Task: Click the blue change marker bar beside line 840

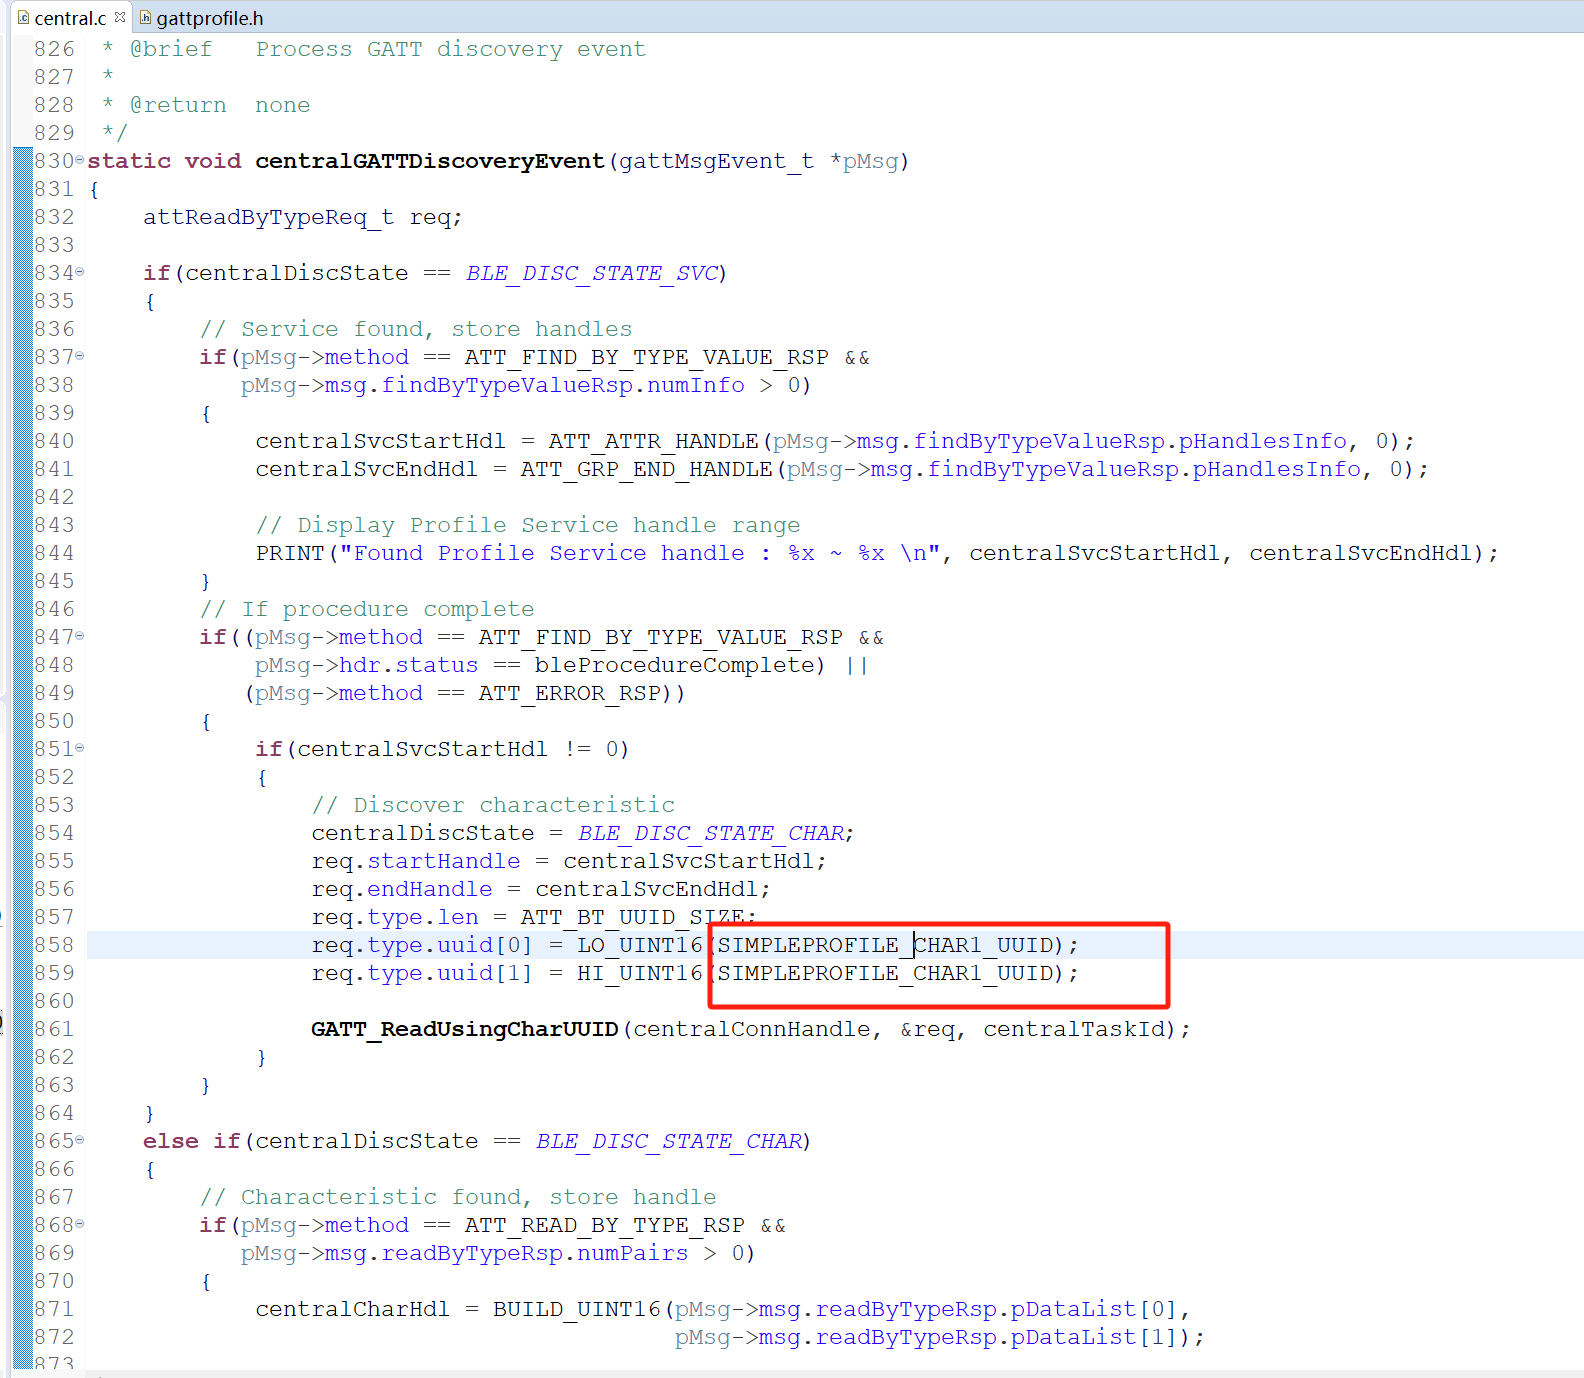Action: click(x=22, y=441)
